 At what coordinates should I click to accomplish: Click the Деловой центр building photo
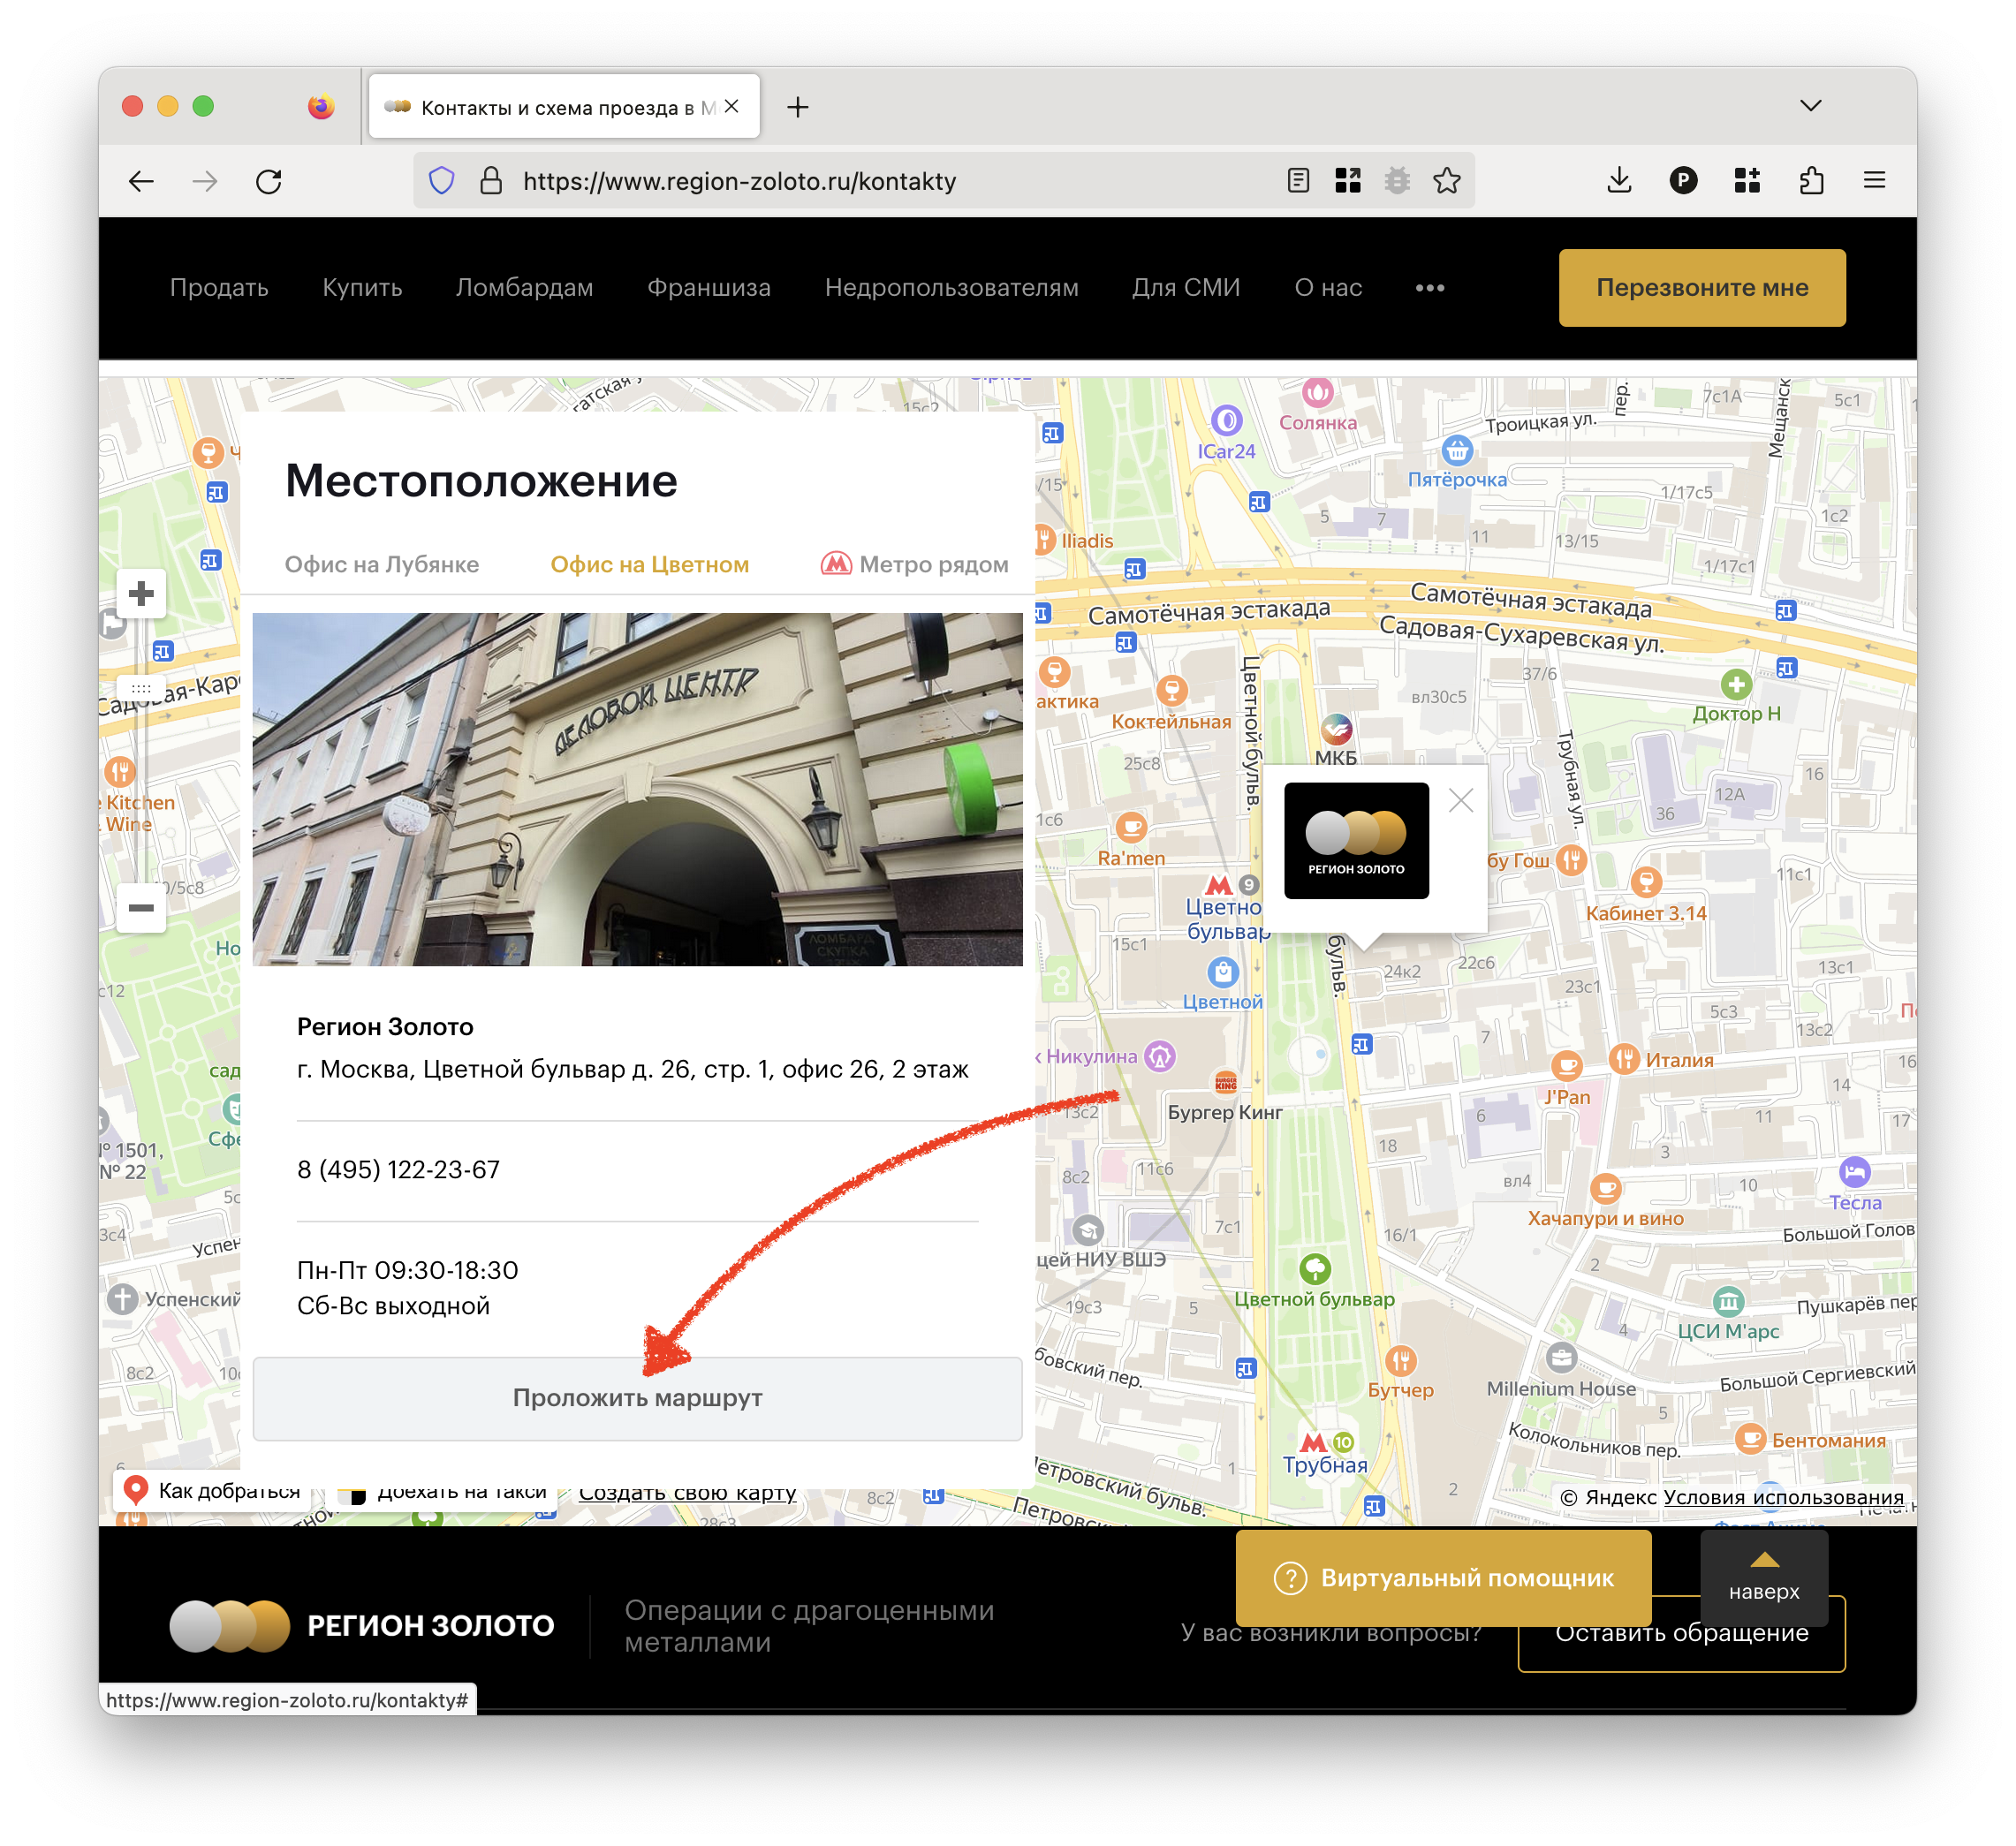[x=637, y=789]
